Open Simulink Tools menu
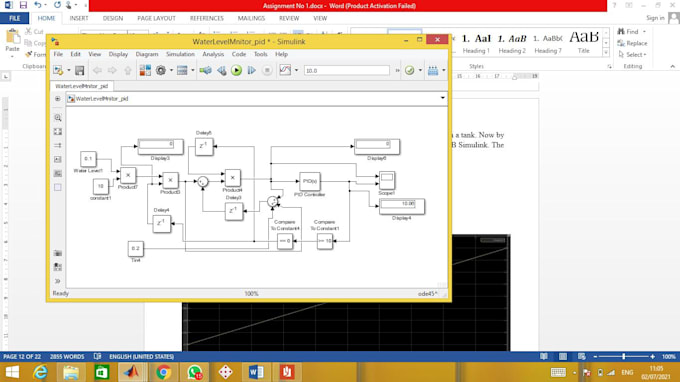The width and height of the screenshot is (680, 382). 260,54
